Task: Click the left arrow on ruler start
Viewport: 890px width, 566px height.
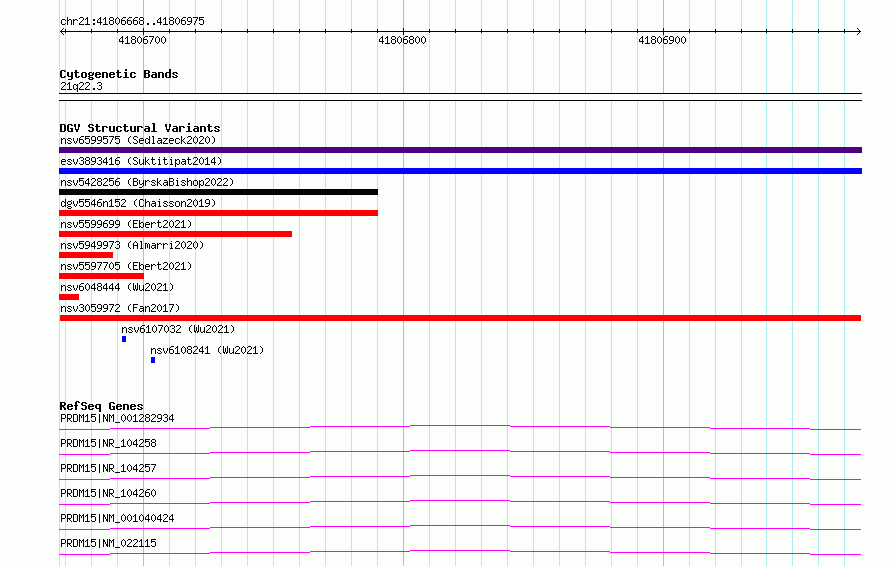Action: [x=62, y=31]
